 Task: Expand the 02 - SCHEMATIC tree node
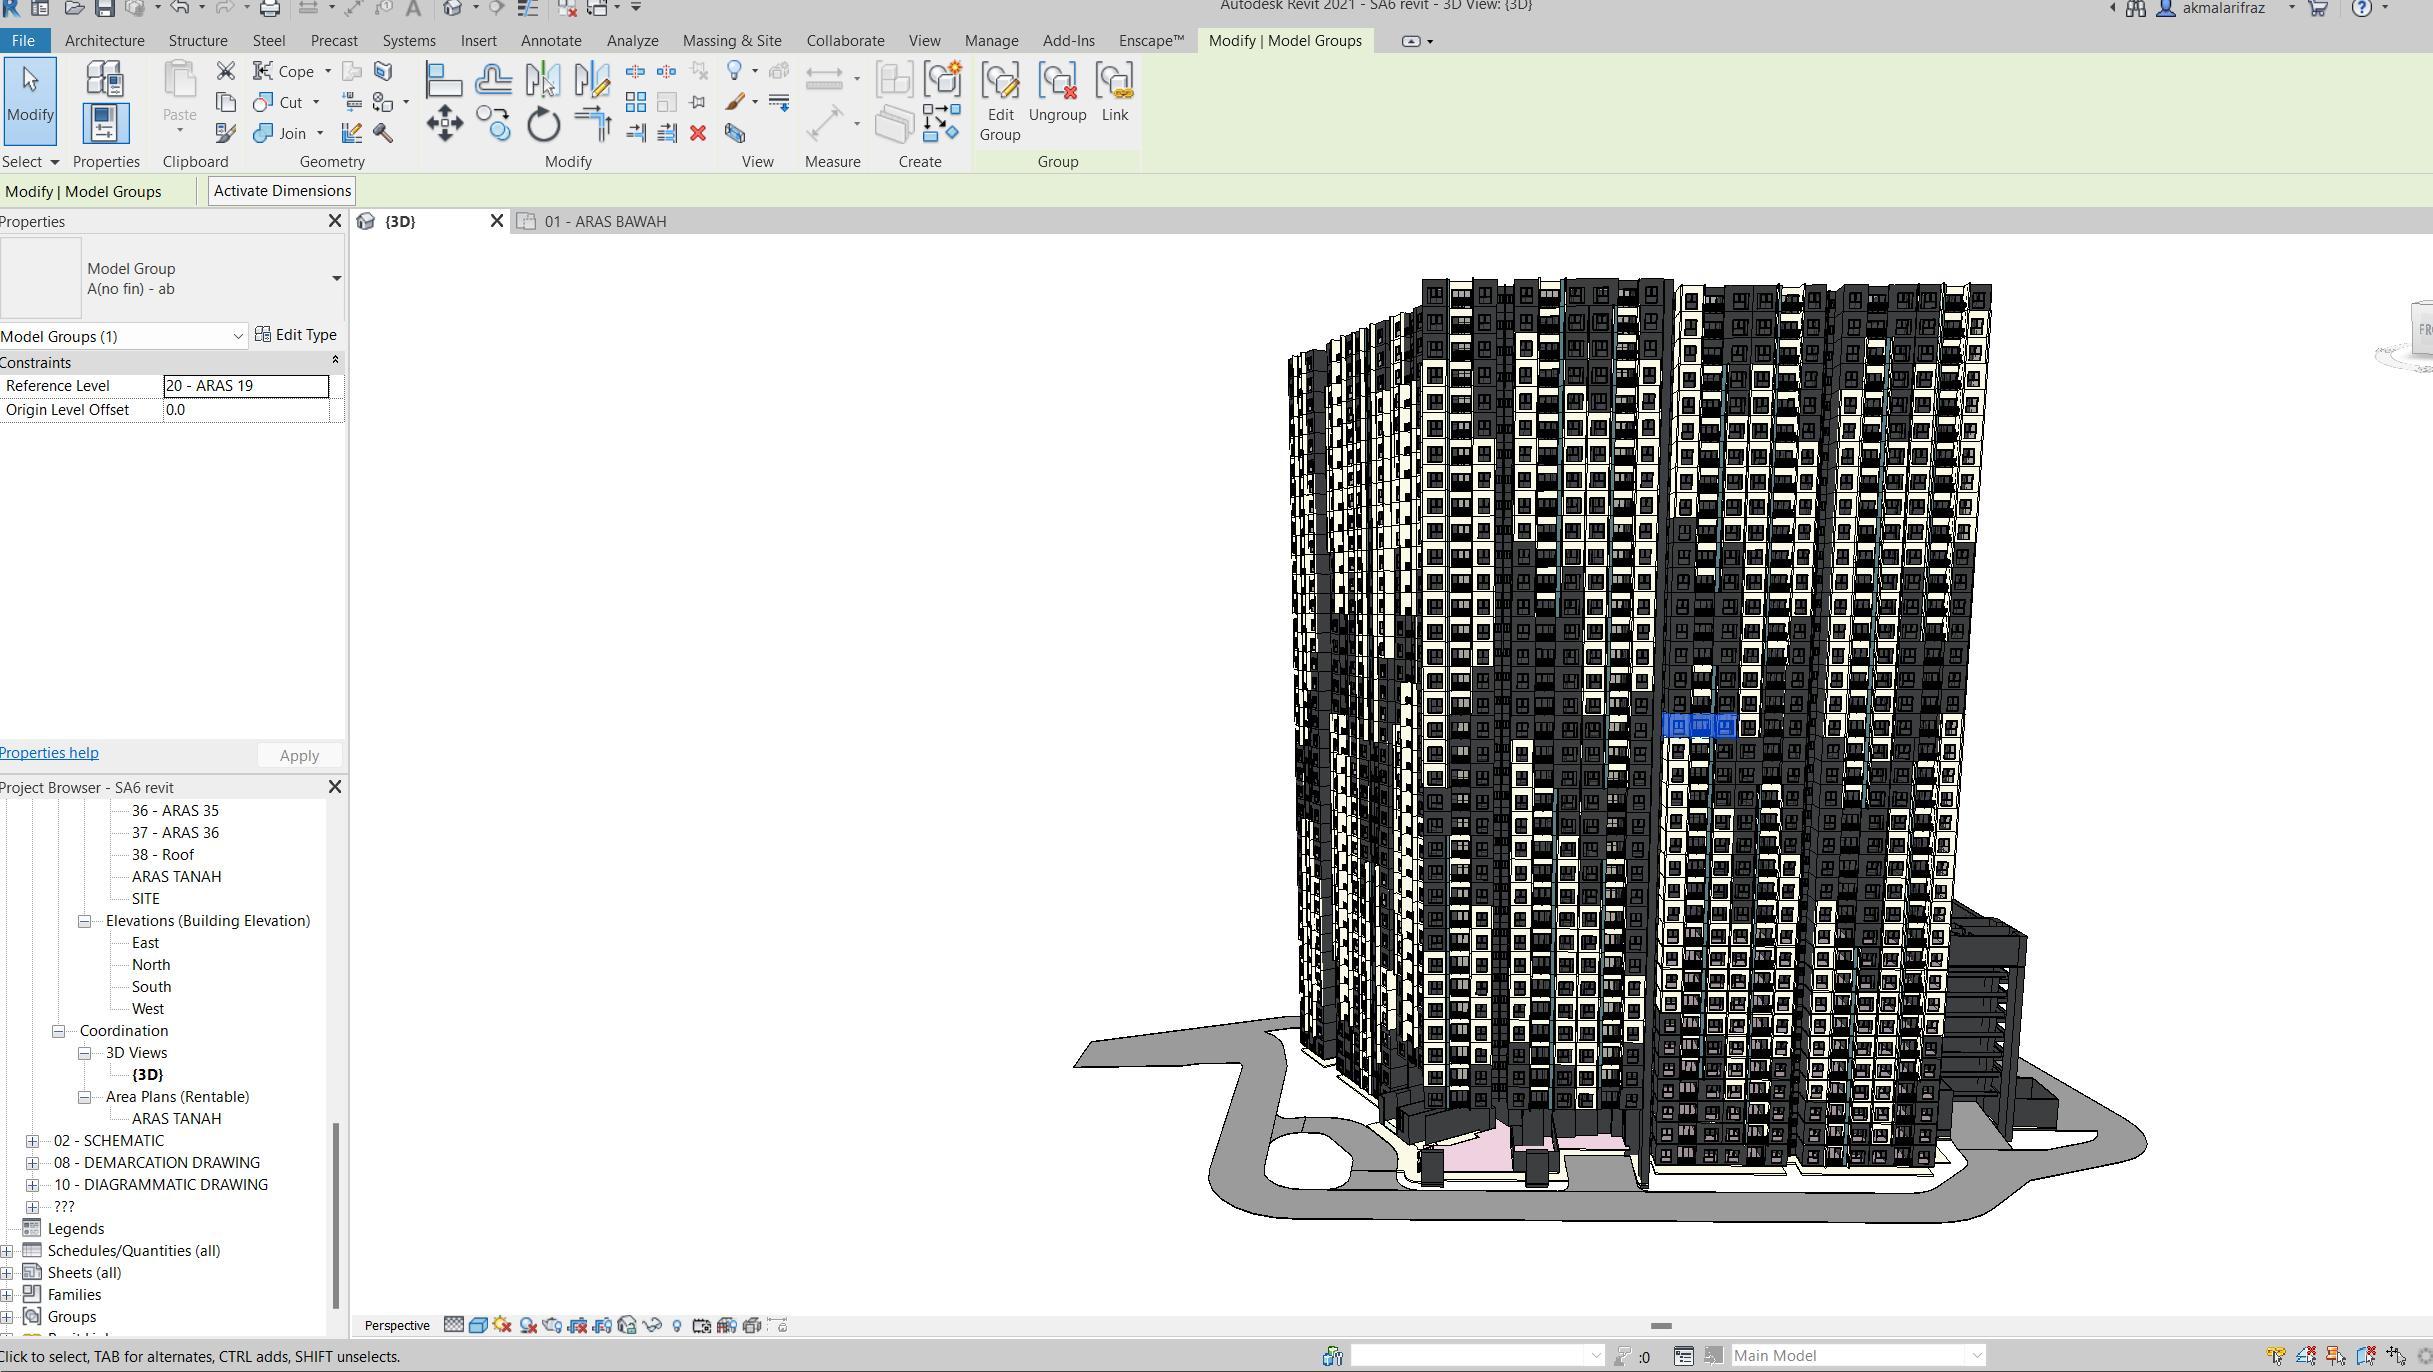[33, 1141]
